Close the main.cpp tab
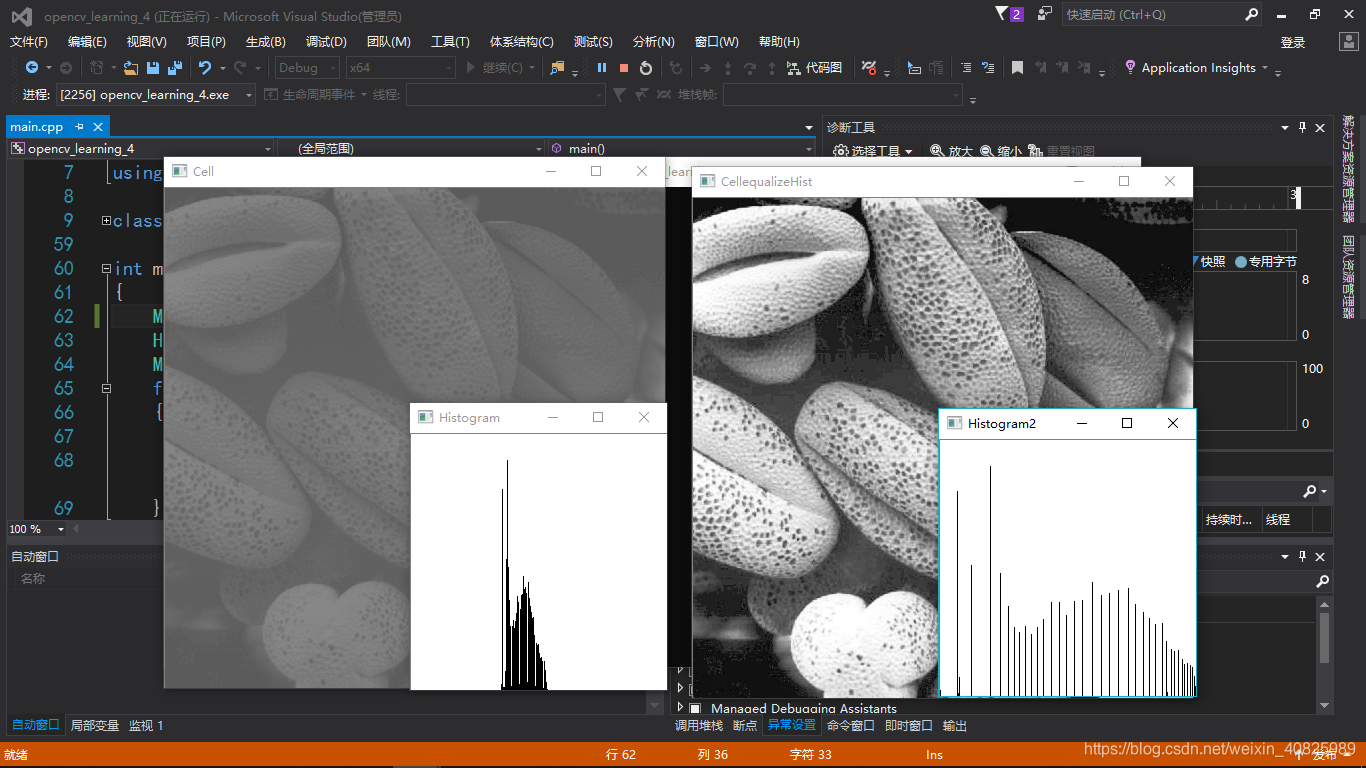1366x768 pixels. point(98,127)
